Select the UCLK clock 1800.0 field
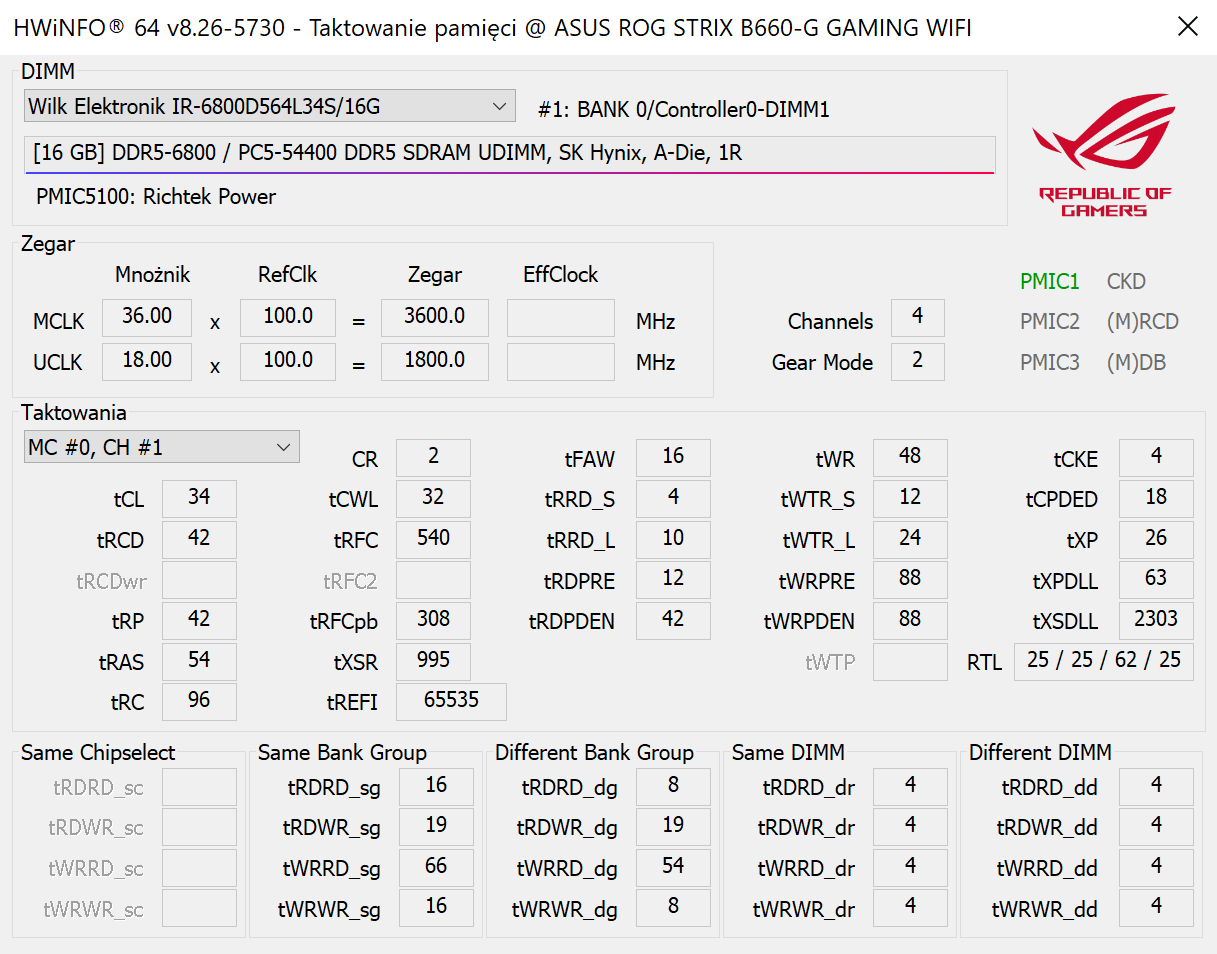1217x954 pixels. (434, 361)
